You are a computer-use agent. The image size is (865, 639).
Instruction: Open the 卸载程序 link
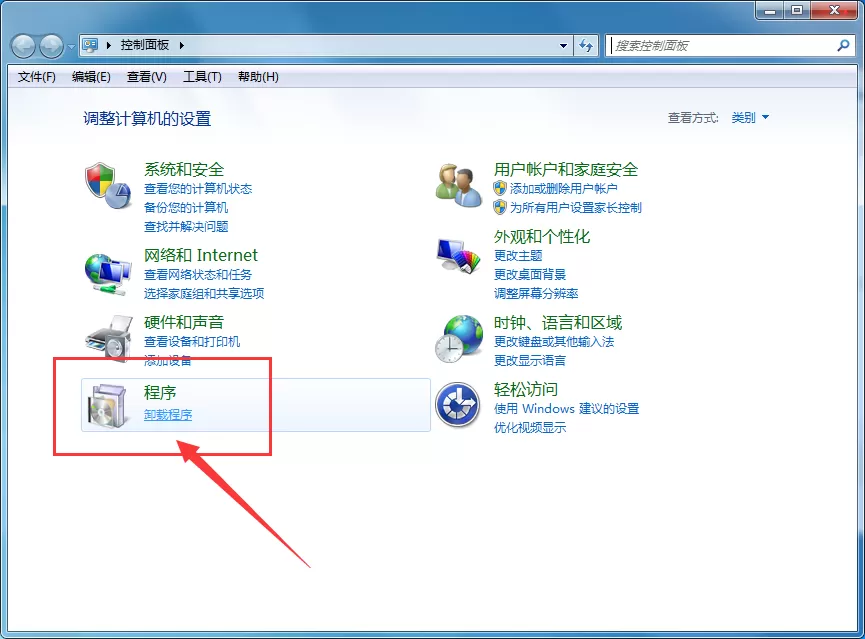click(168, 414)
